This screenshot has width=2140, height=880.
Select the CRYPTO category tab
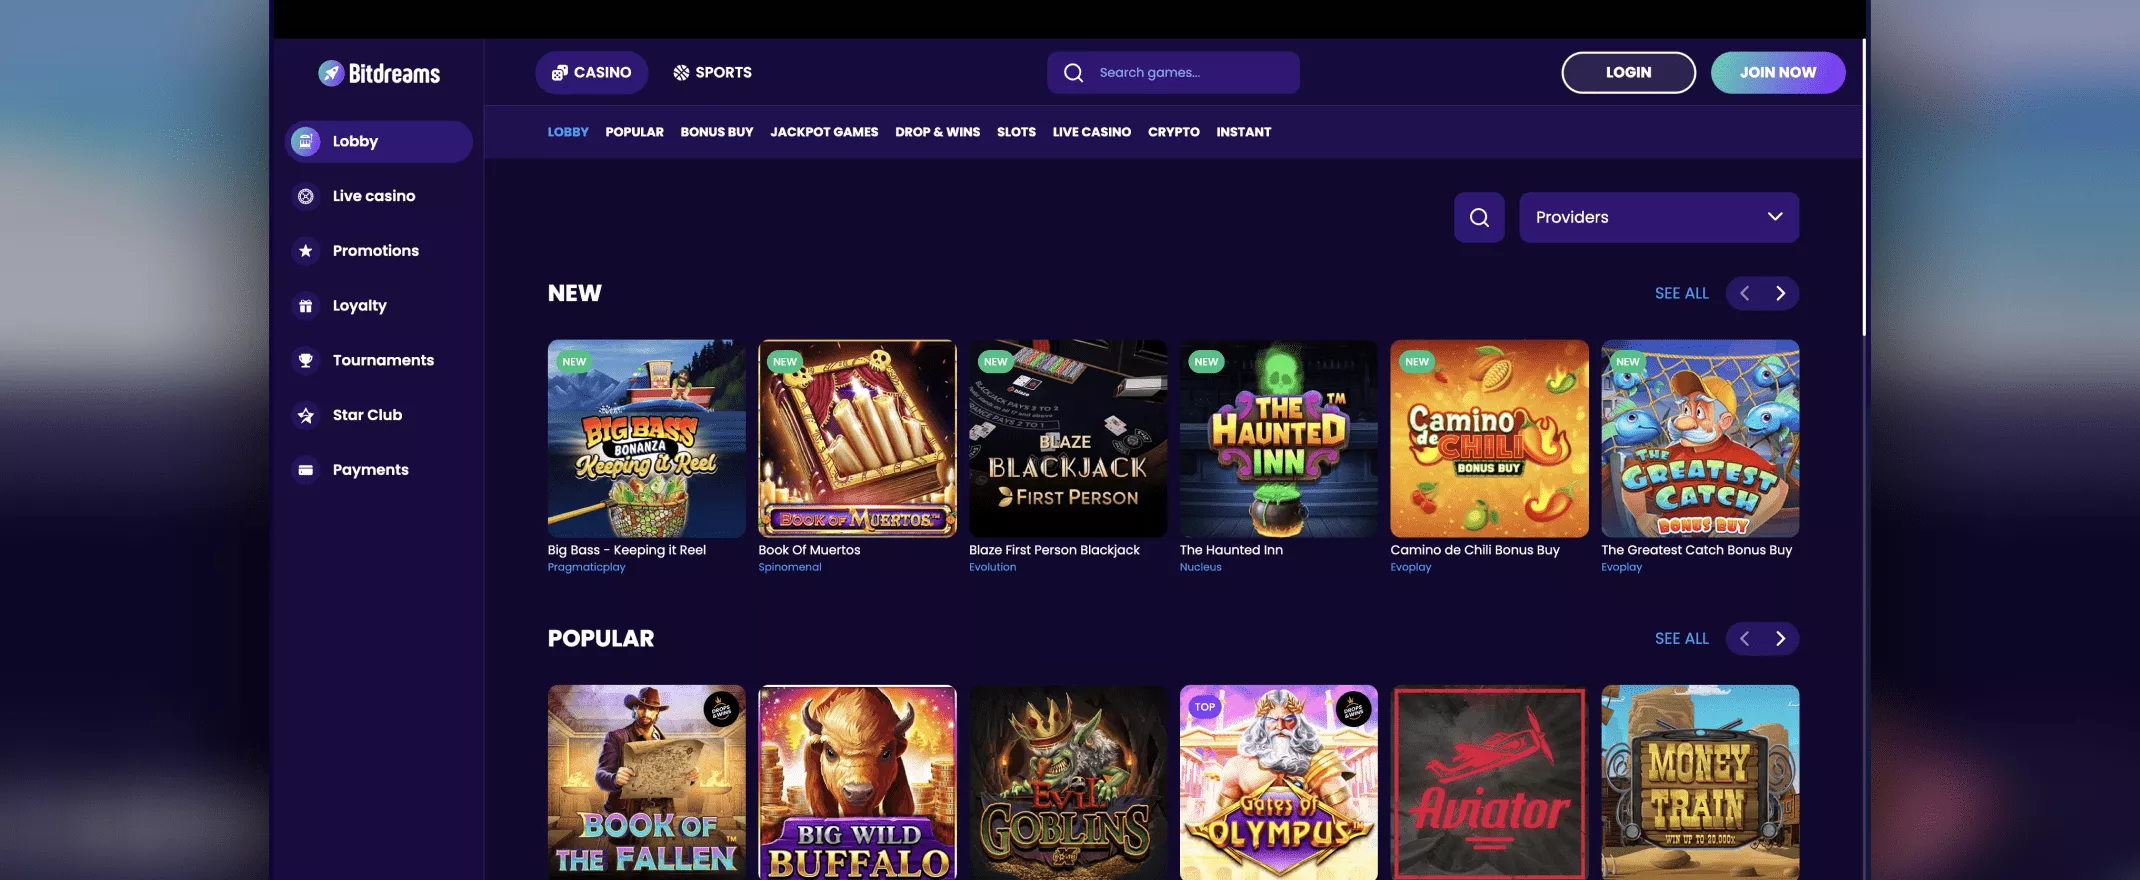pyautogui.click(x=1174, y=132)
